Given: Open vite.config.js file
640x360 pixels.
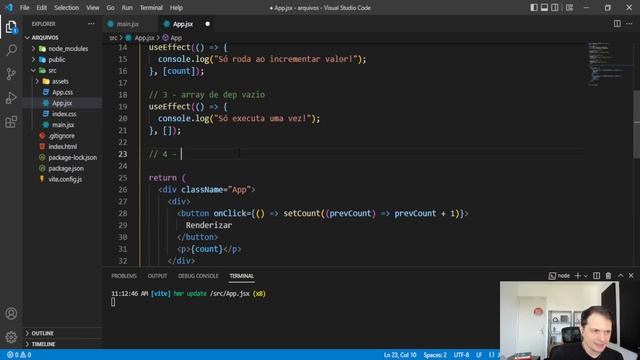Looking at the screenshot, I should click(x=65, y=179).
